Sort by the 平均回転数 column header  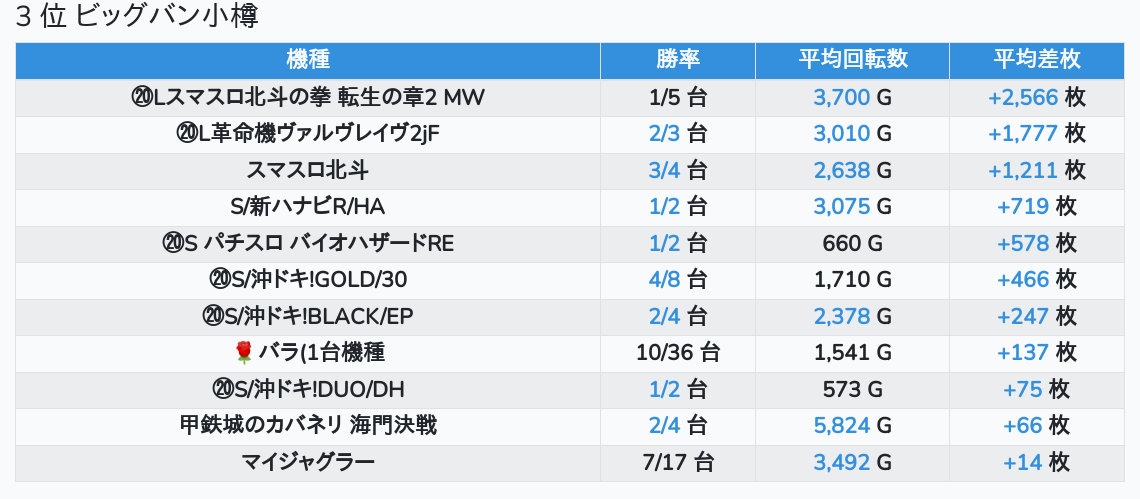pyautogui.click(x=852, y=60)
